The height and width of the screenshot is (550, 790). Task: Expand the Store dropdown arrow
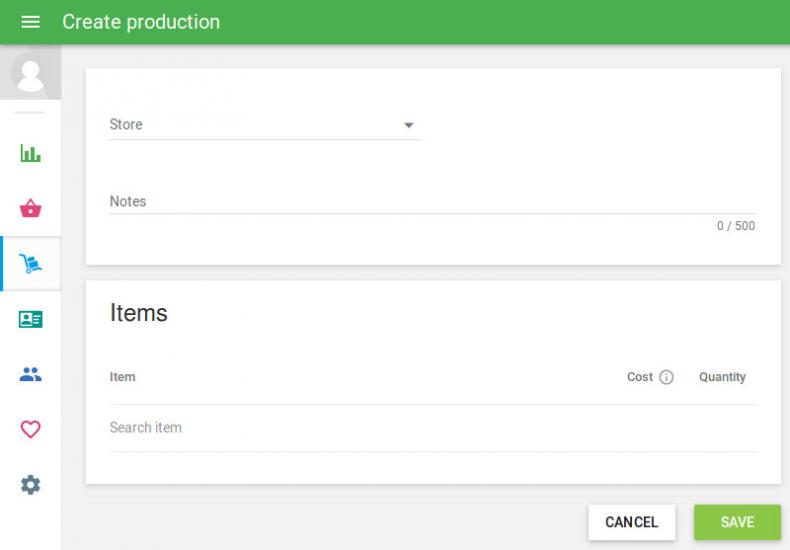coord(408,125)
